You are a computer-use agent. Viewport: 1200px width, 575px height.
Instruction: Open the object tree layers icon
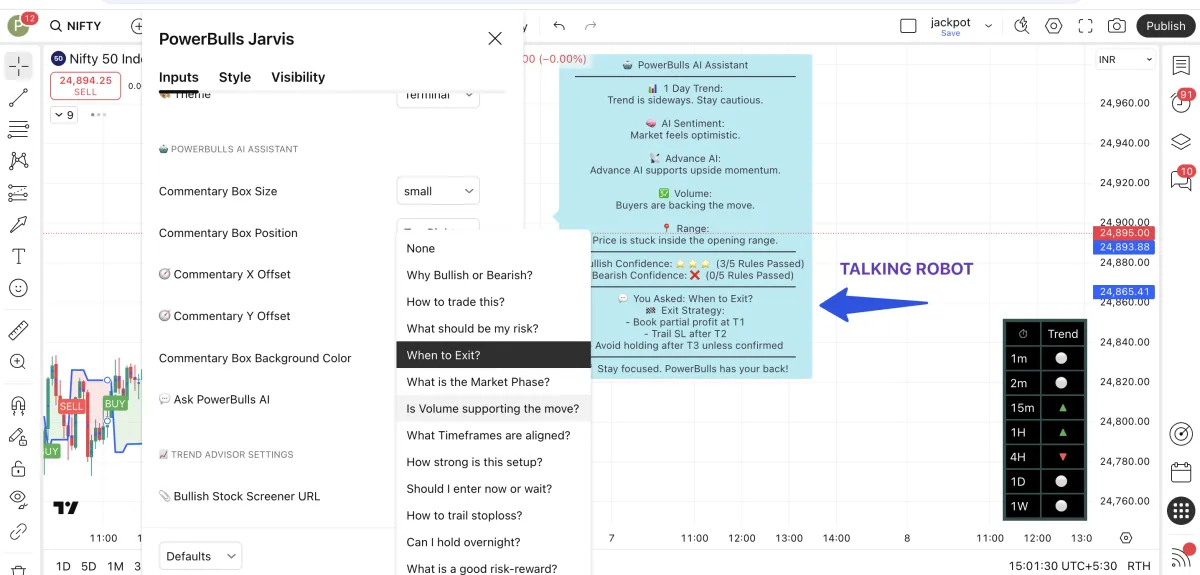1181,141
